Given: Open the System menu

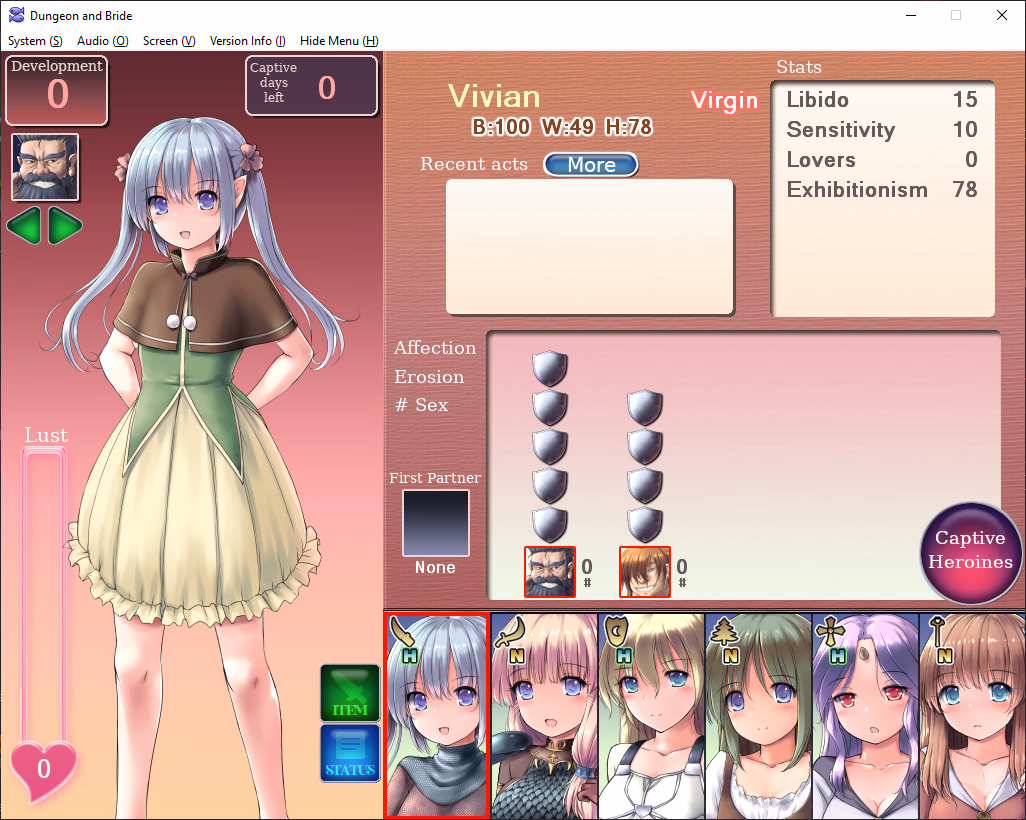Looking at the screenshot, I should [35, 41].
